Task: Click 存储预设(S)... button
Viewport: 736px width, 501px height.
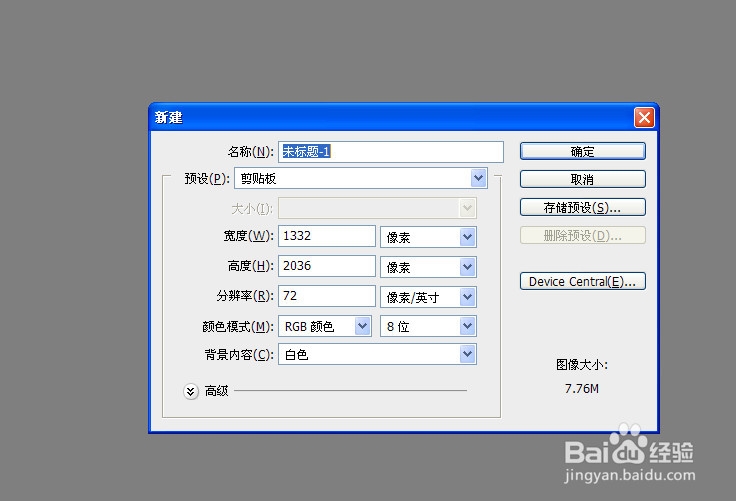Action: tap(583, 208)
